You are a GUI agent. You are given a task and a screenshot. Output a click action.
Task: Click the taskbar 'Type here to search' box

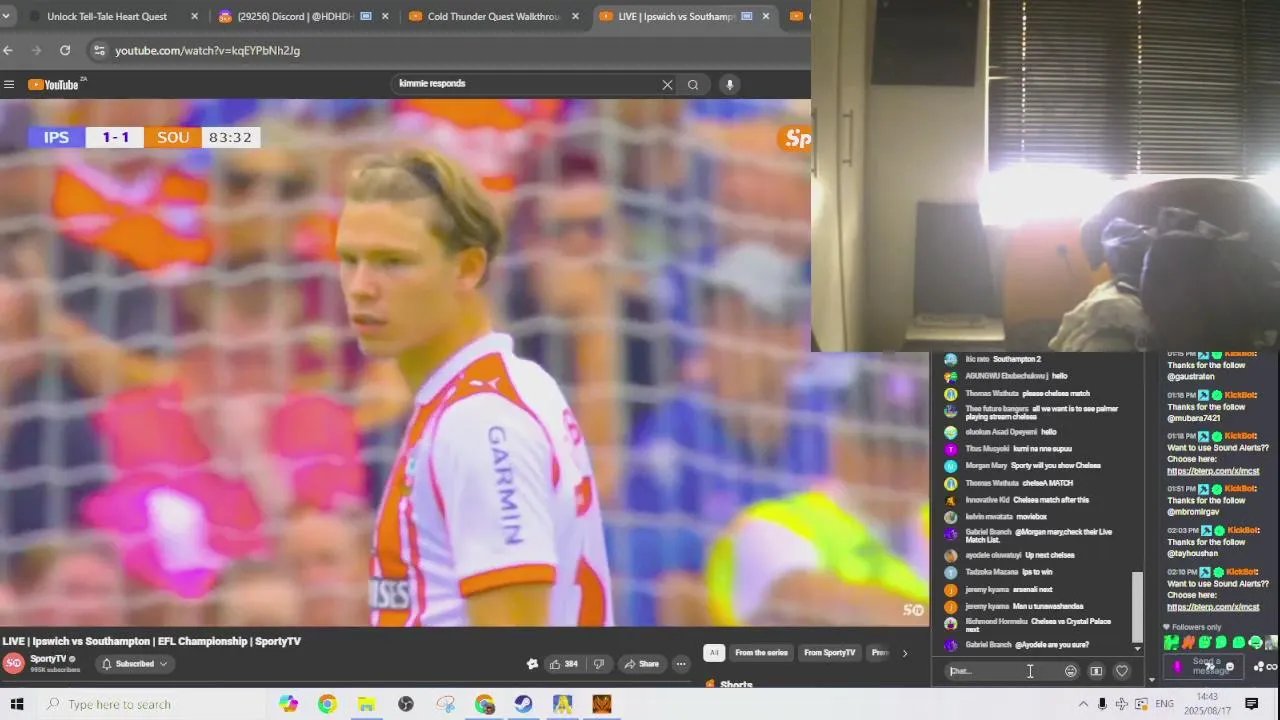click(x=150, y=704)
